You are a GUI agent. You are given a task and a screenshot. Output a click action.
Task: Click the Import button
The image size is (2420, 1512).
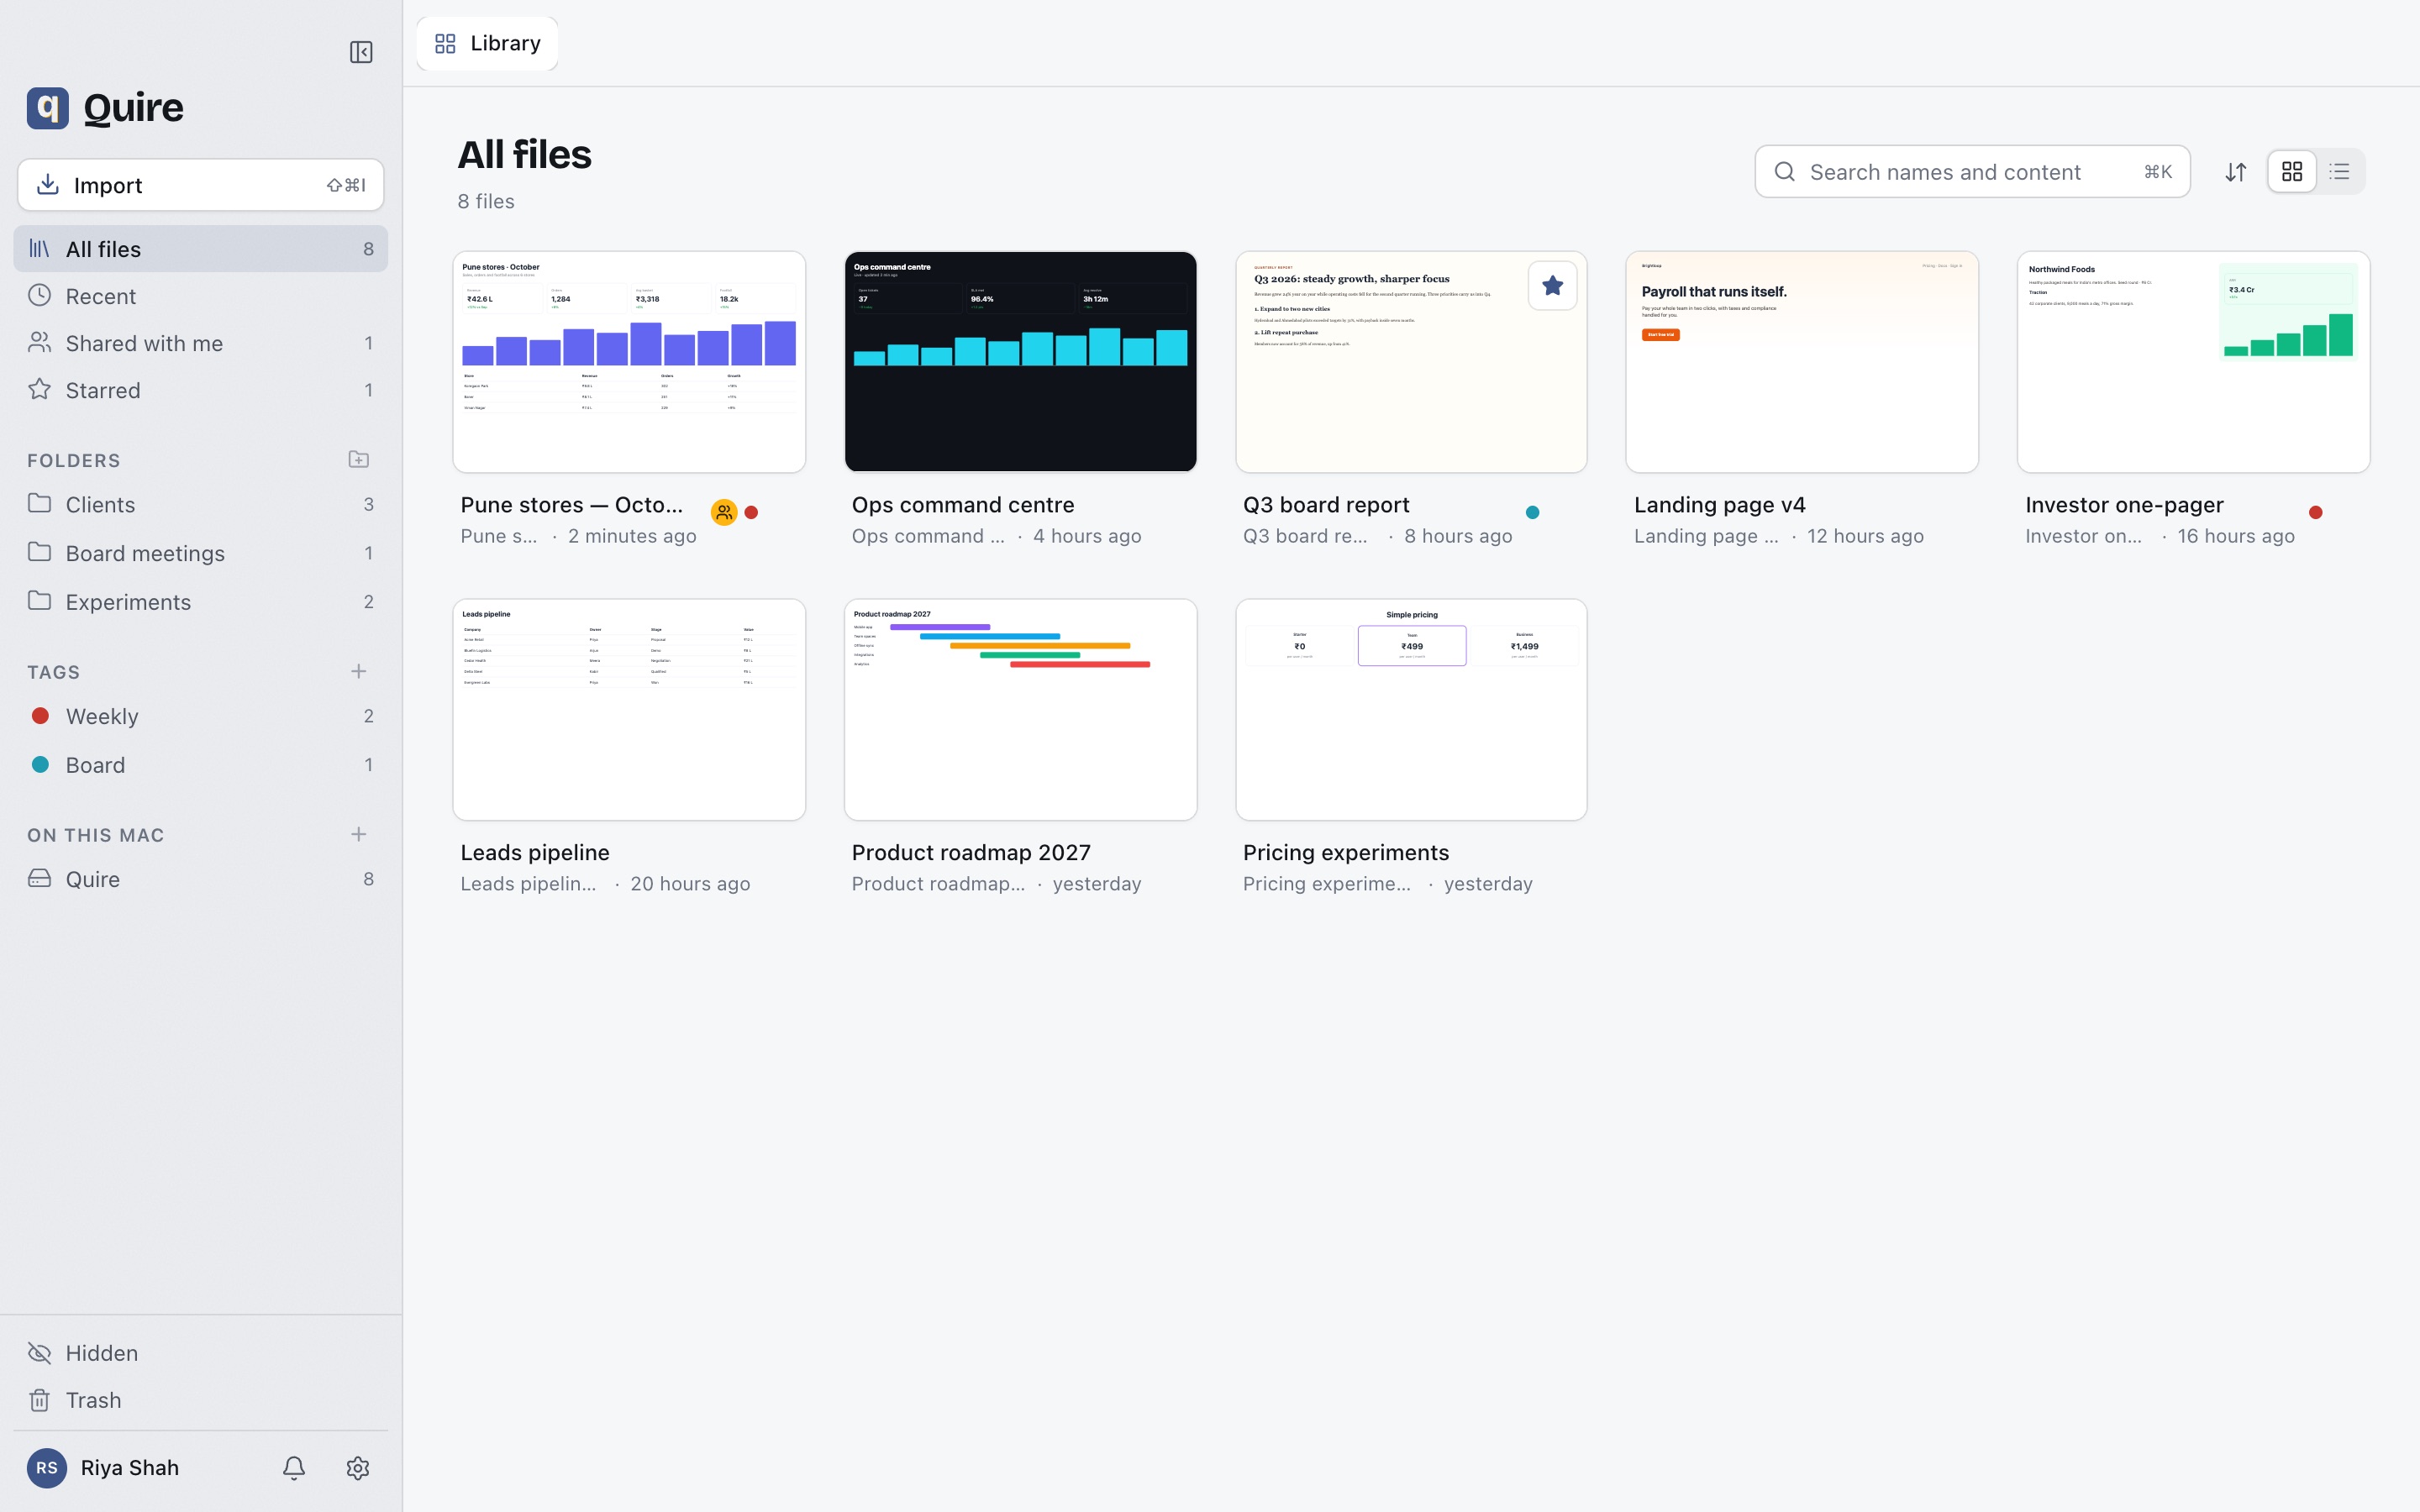(x=201, y=185)
